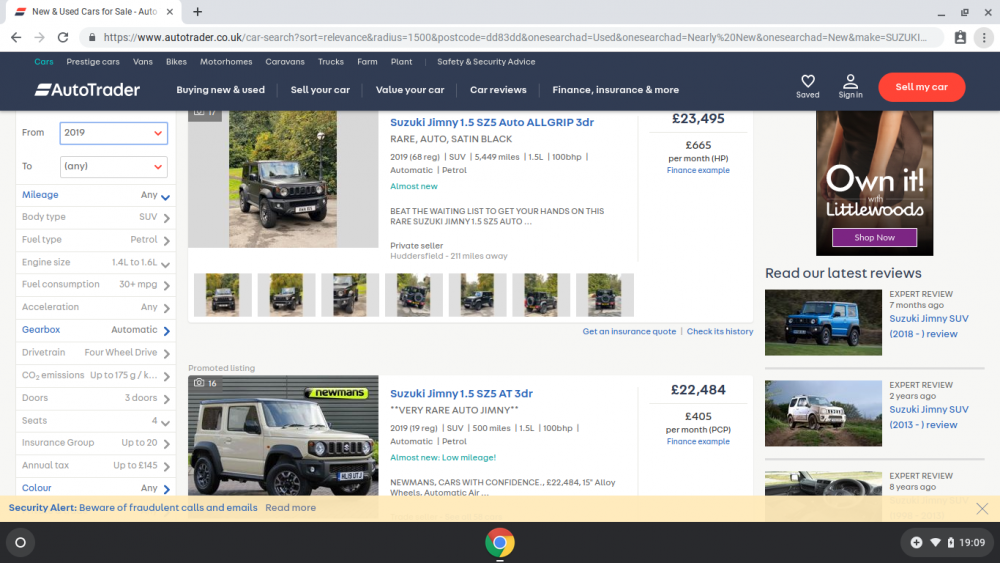Expand the CO2 emissions filter
This screenshot has height=563, width=1000.
pyautogui.click(x=96, y=376)
